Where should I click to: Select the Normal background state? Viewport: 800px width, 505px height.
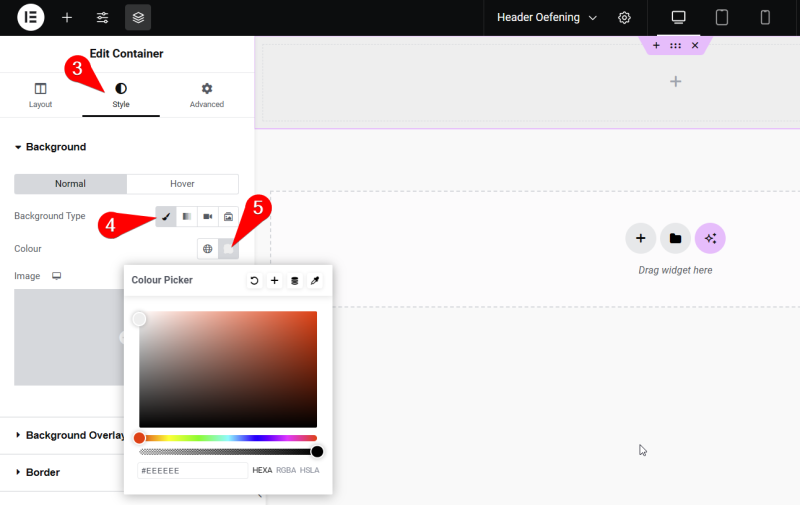coord(70,184)
